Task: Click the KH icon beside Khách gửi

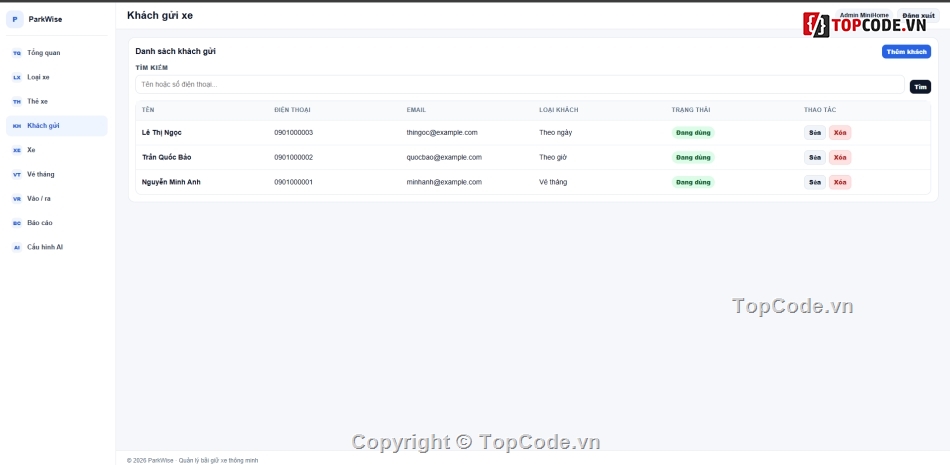Action: click(17, 126)
